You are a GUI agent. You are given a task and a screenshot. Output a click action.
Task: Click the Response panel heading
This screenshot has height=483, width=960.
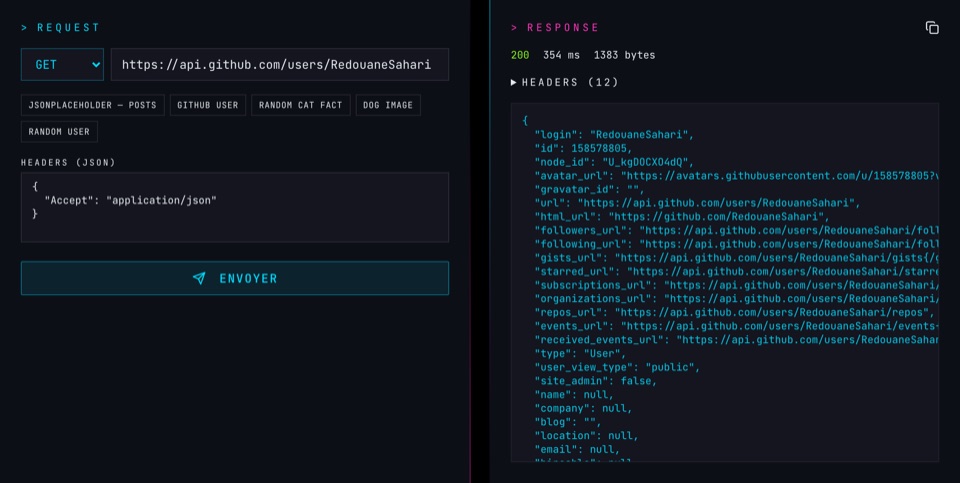click(555, 28)
